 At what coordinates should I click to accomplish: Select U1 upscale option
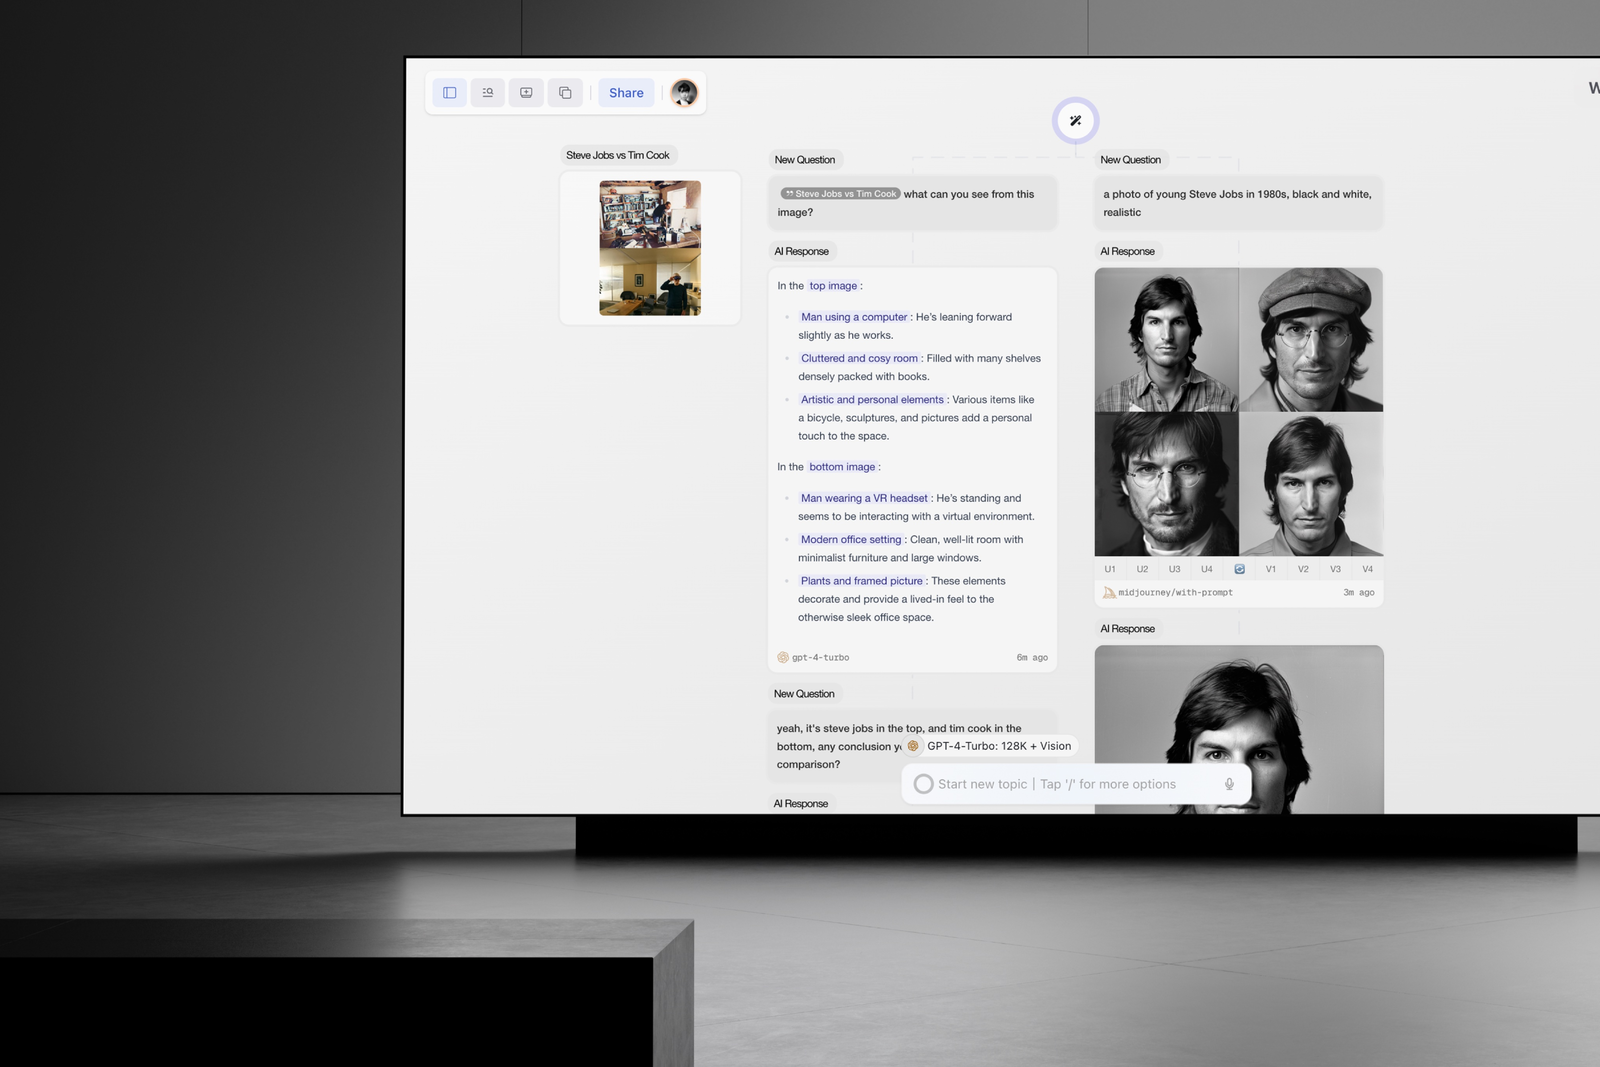(x=1110, y=569)
